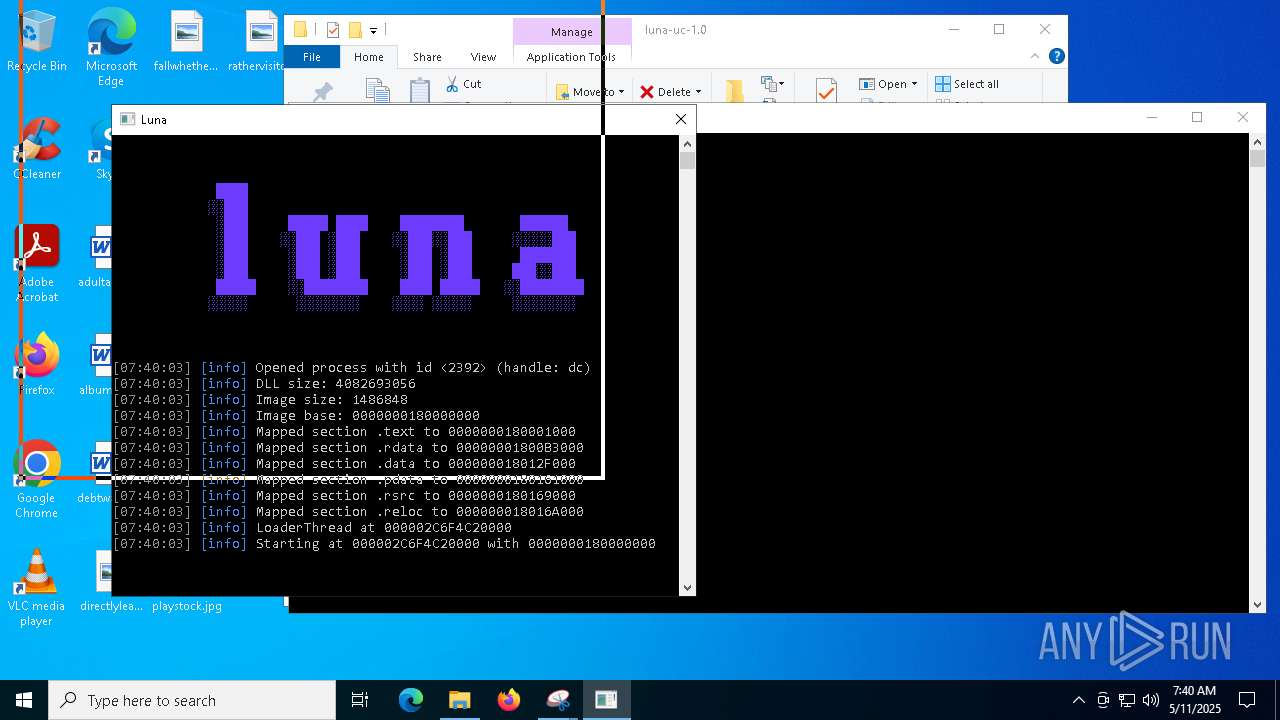
Task: Click Select all in Explorer ribbon
Action: [966, 84]
